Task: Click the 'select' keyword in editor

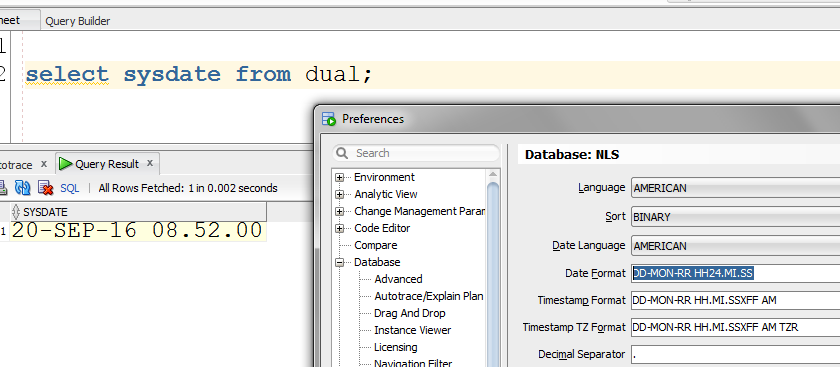Action: 67,74
